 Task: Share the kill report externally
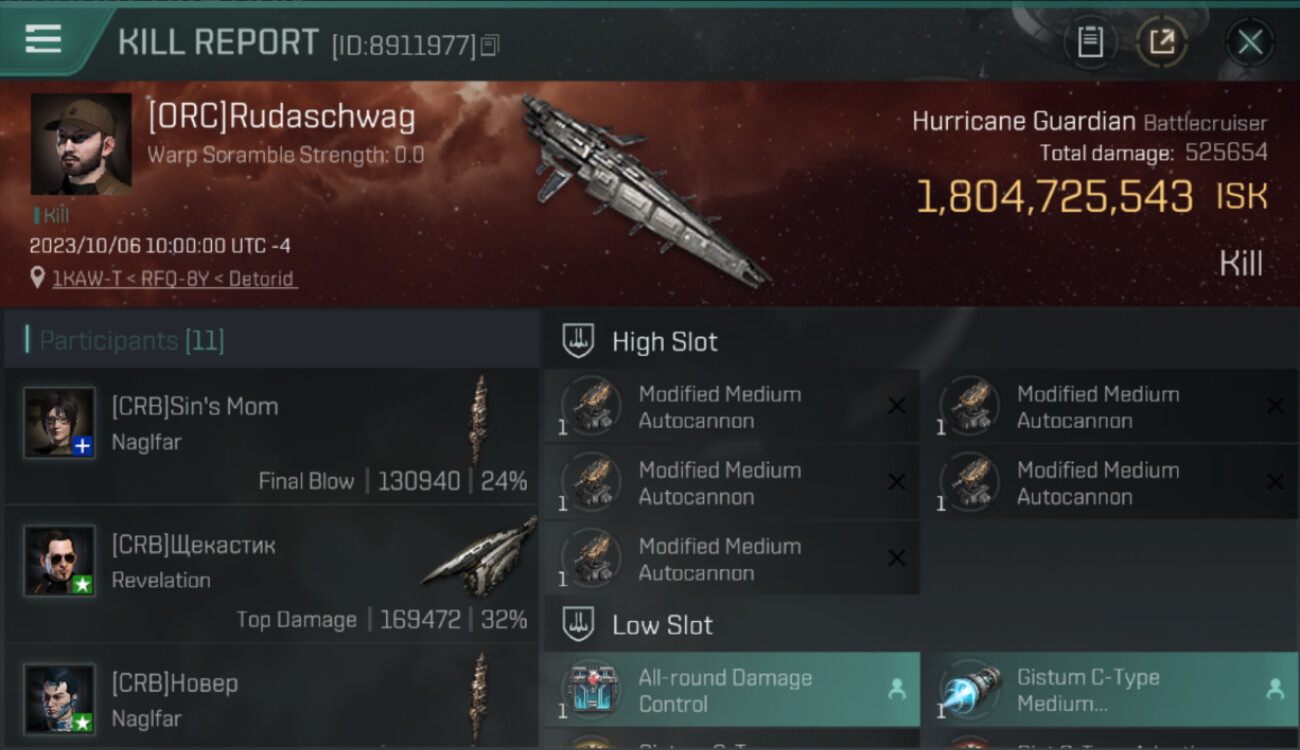[x=1162, y=43]
